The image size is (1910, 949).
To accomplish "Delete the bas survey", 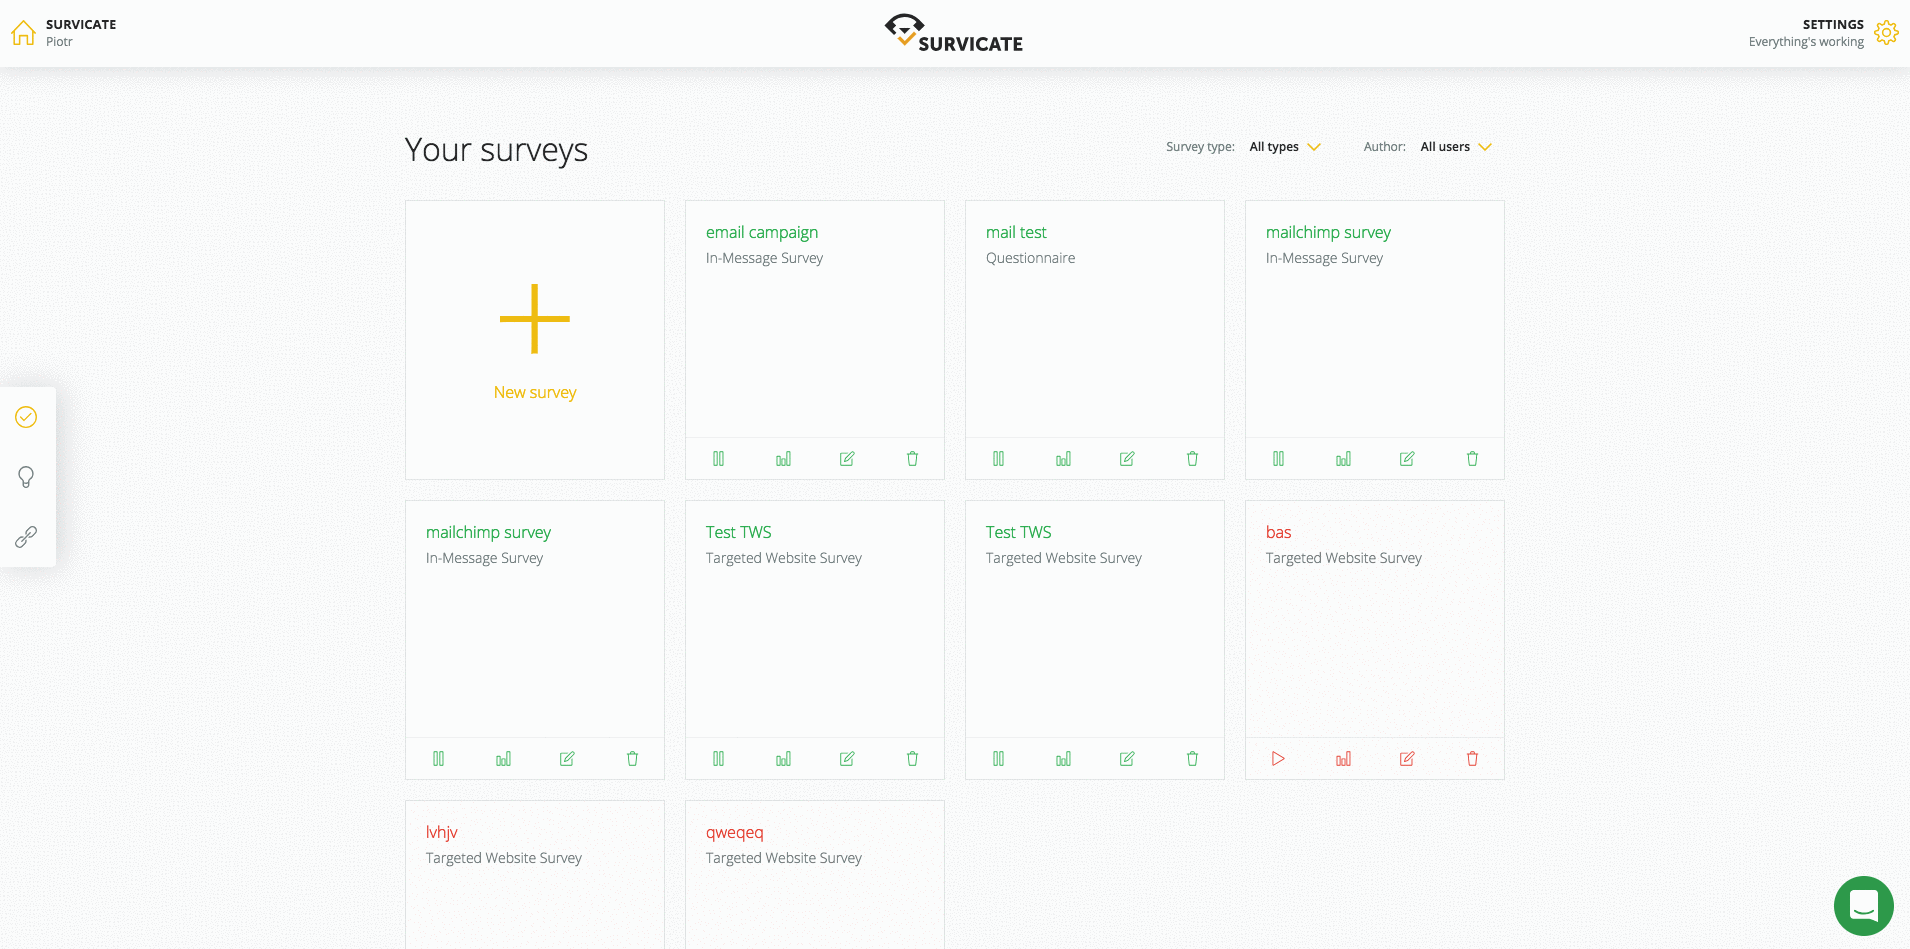I will [1472, 759].
